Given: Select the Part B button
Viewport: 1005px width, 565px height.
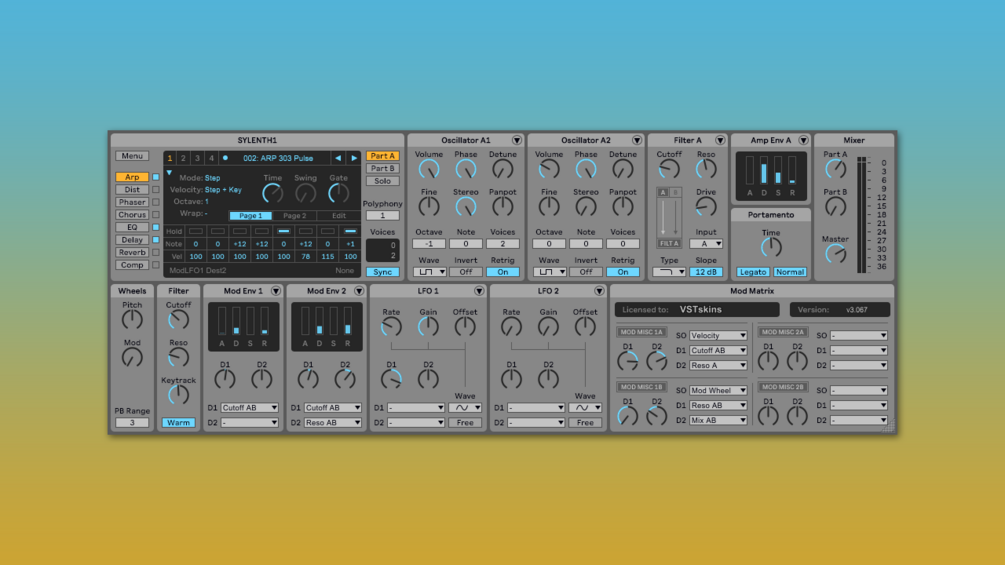Looking at the screenshot, I should [x=383, y=168].
